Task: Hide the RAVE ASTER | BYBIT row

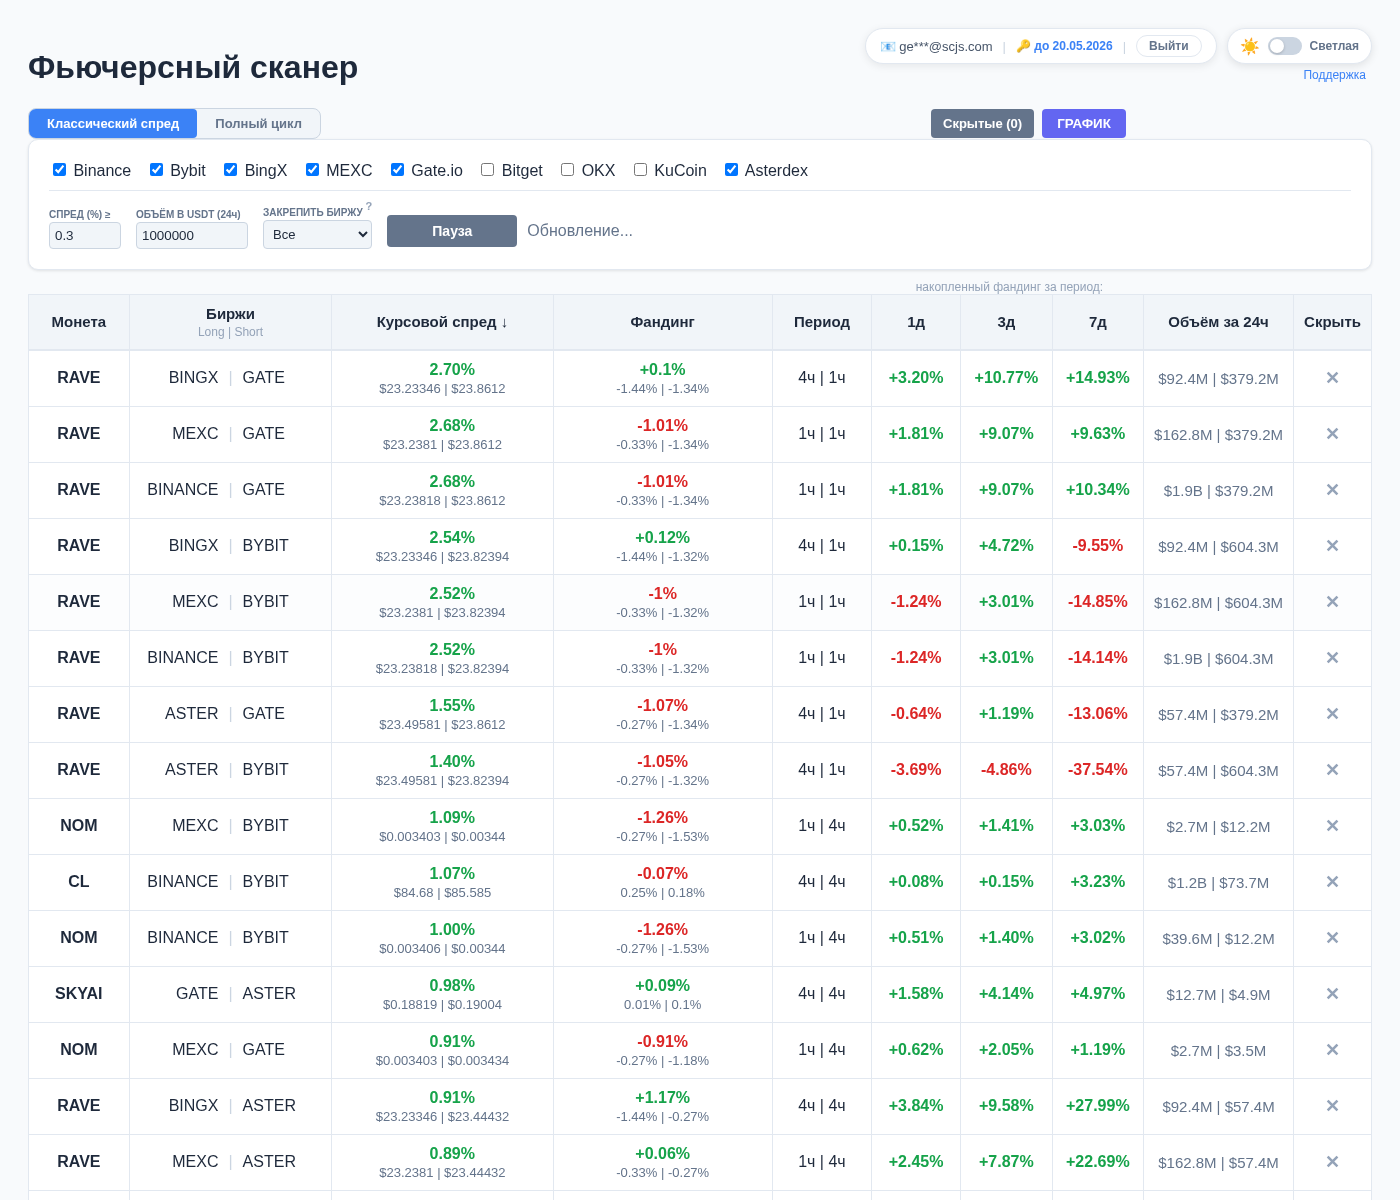Action: coord(1332,770)
